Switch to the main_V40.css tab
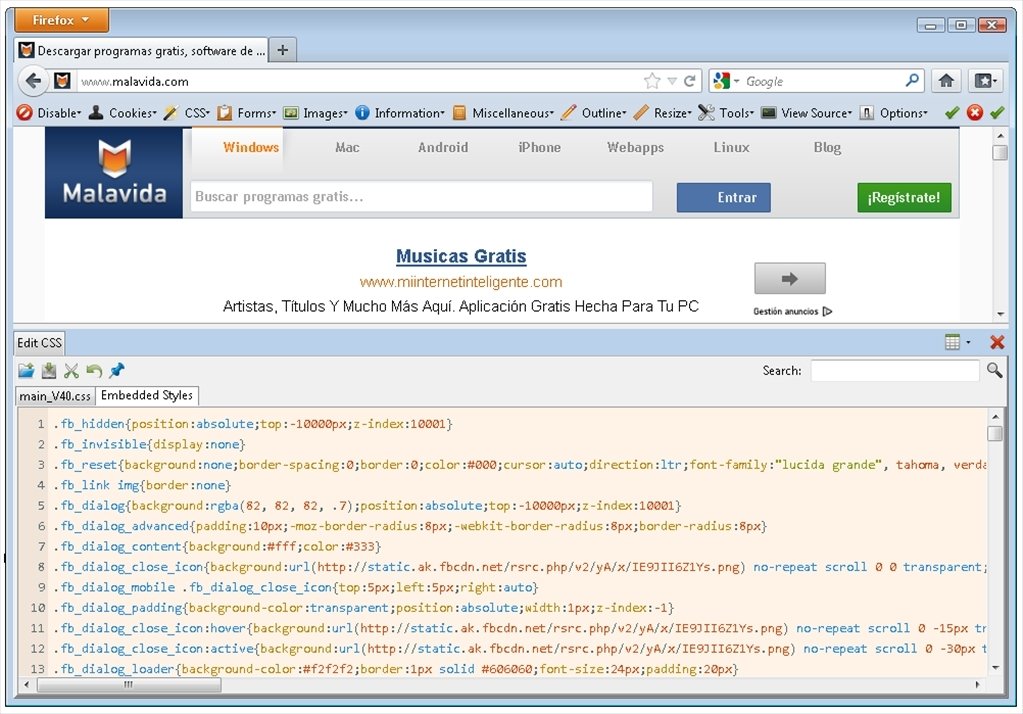The width and height of the screenshot is (1023, 714). point(55,396)
